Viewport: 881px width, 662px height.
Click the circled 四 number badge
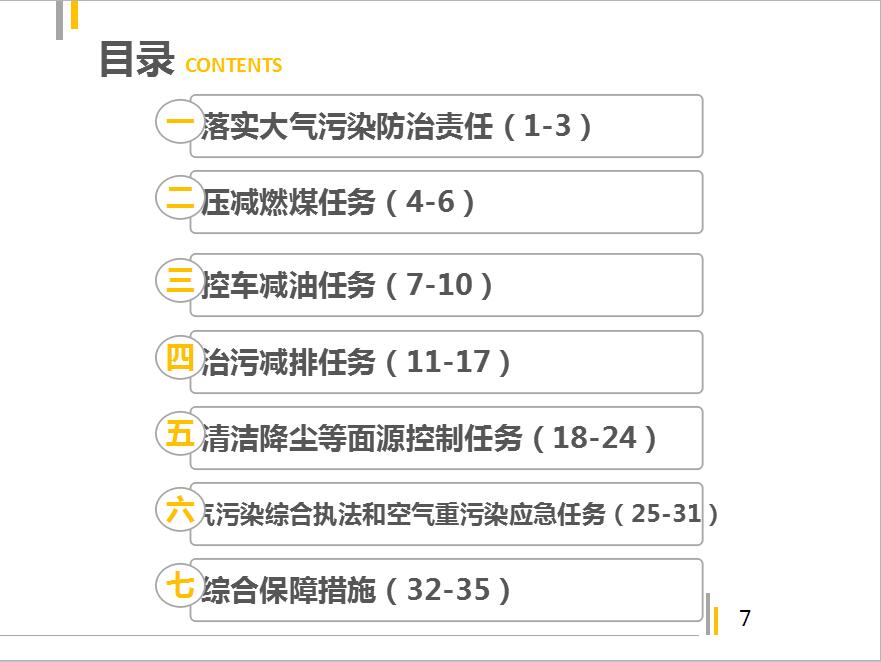click(180, 357)
